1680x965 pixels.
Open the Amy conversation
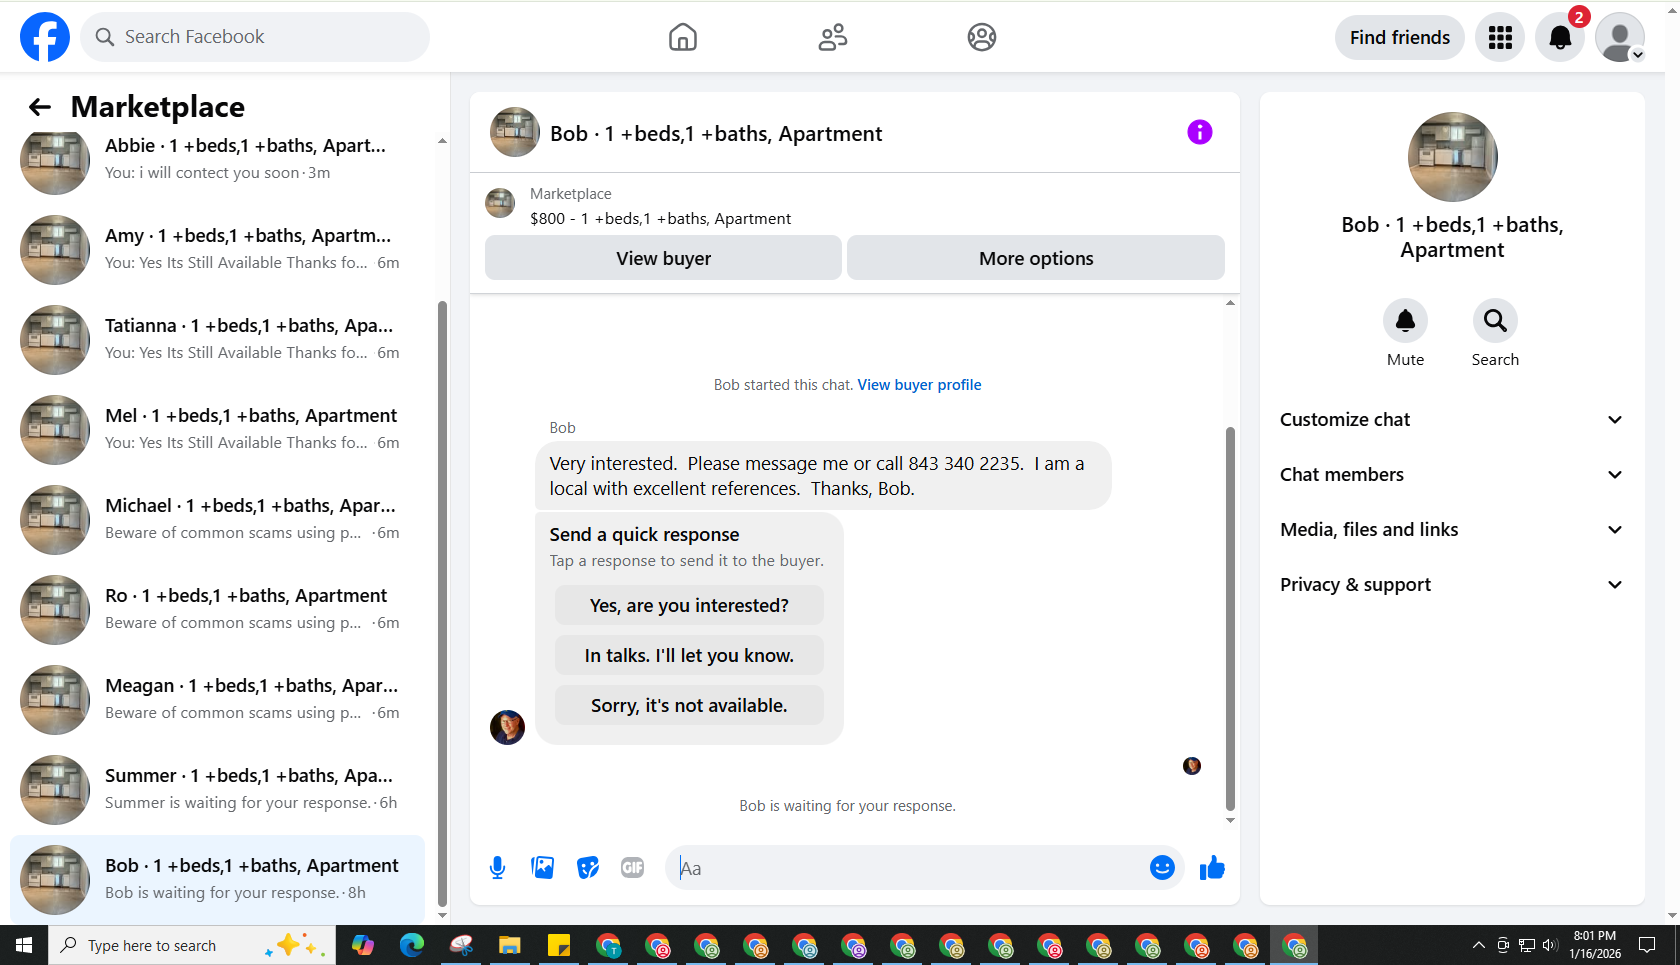218,250
